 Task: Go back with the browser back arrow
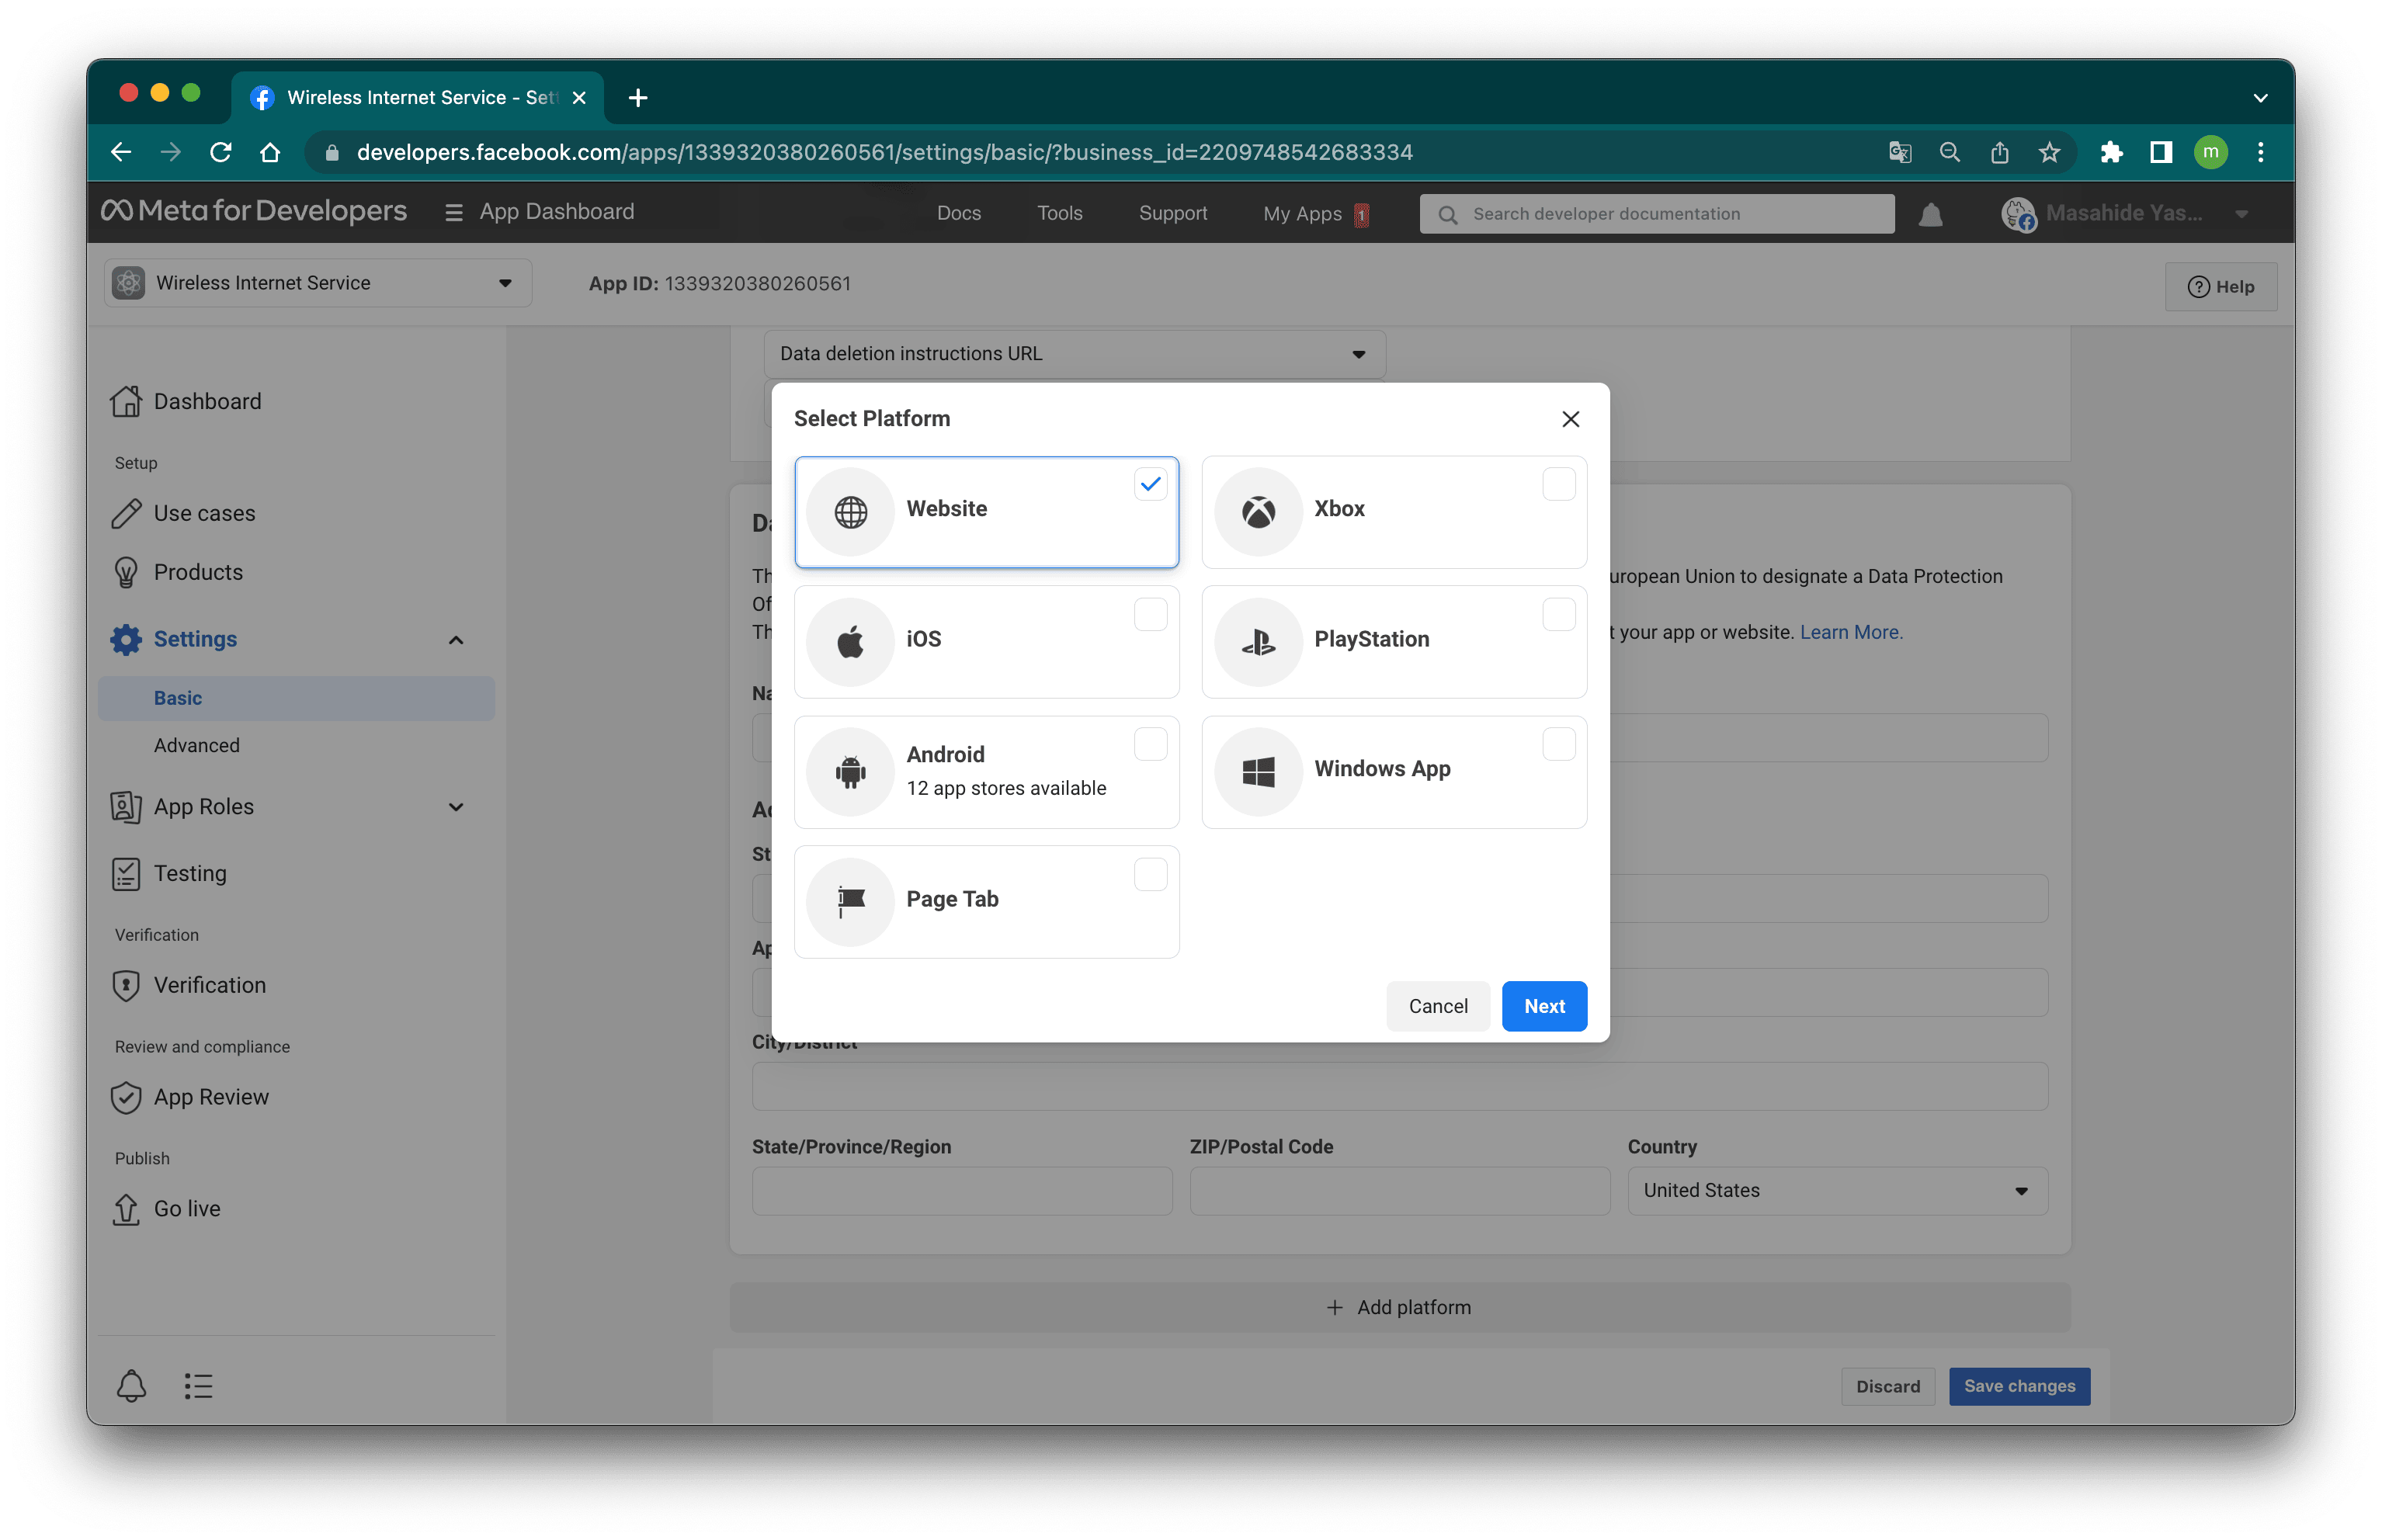click(x=121, y=152)
